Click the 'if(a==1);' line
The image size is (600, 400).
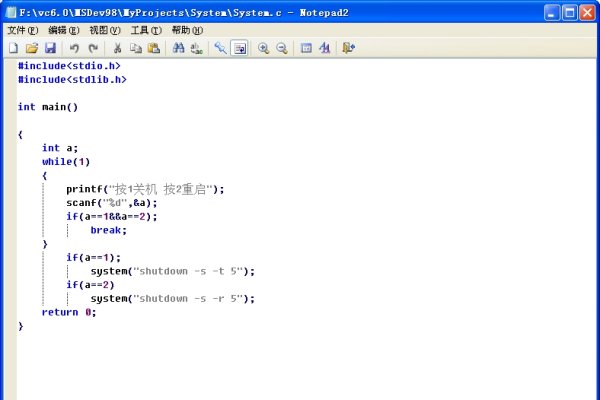pyautogui.click(x=93, y=257)
